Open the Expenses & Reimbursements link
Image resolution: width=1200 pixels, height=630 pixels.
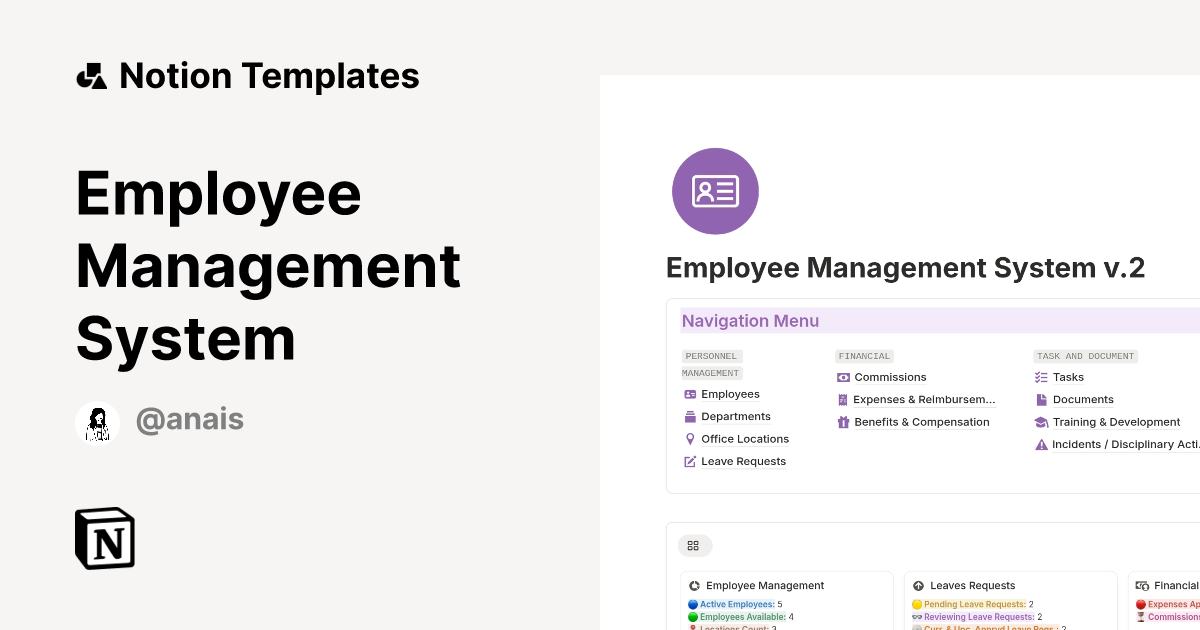click(x=924, y=399)
